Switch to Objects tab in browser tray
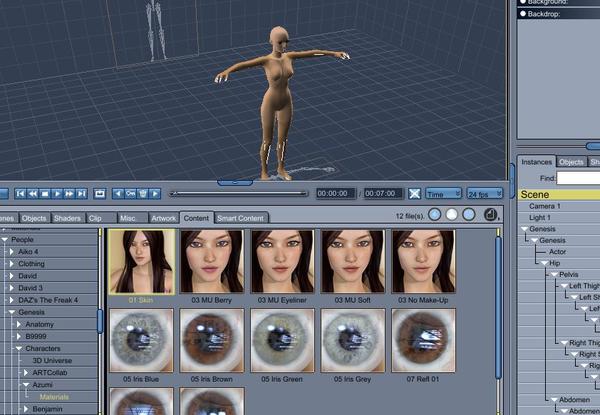The width and height of the screenshot is (600, 415). coord(34,218)
